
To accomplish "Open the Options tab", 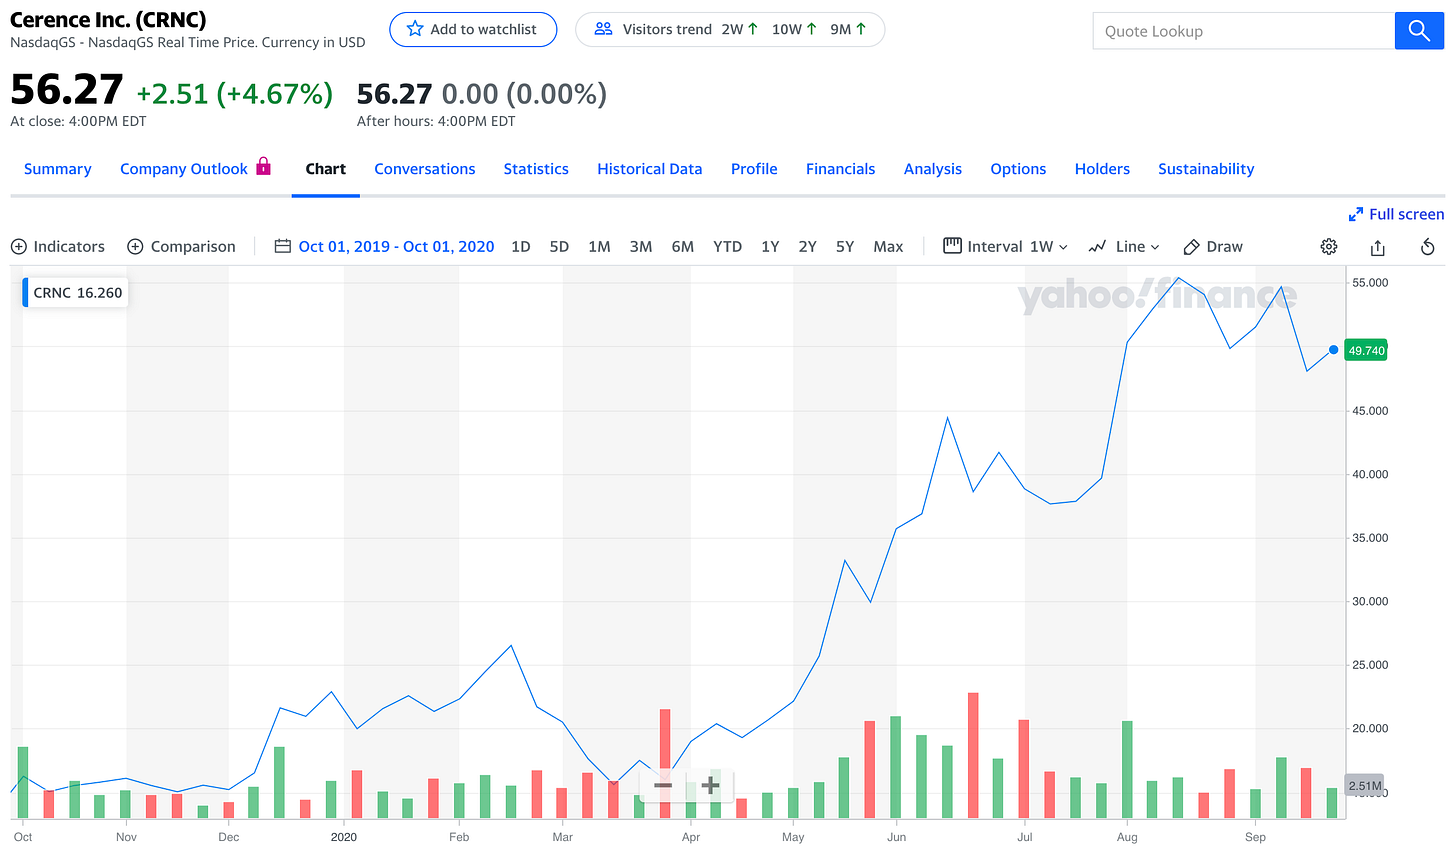I will pos(1018,169).
